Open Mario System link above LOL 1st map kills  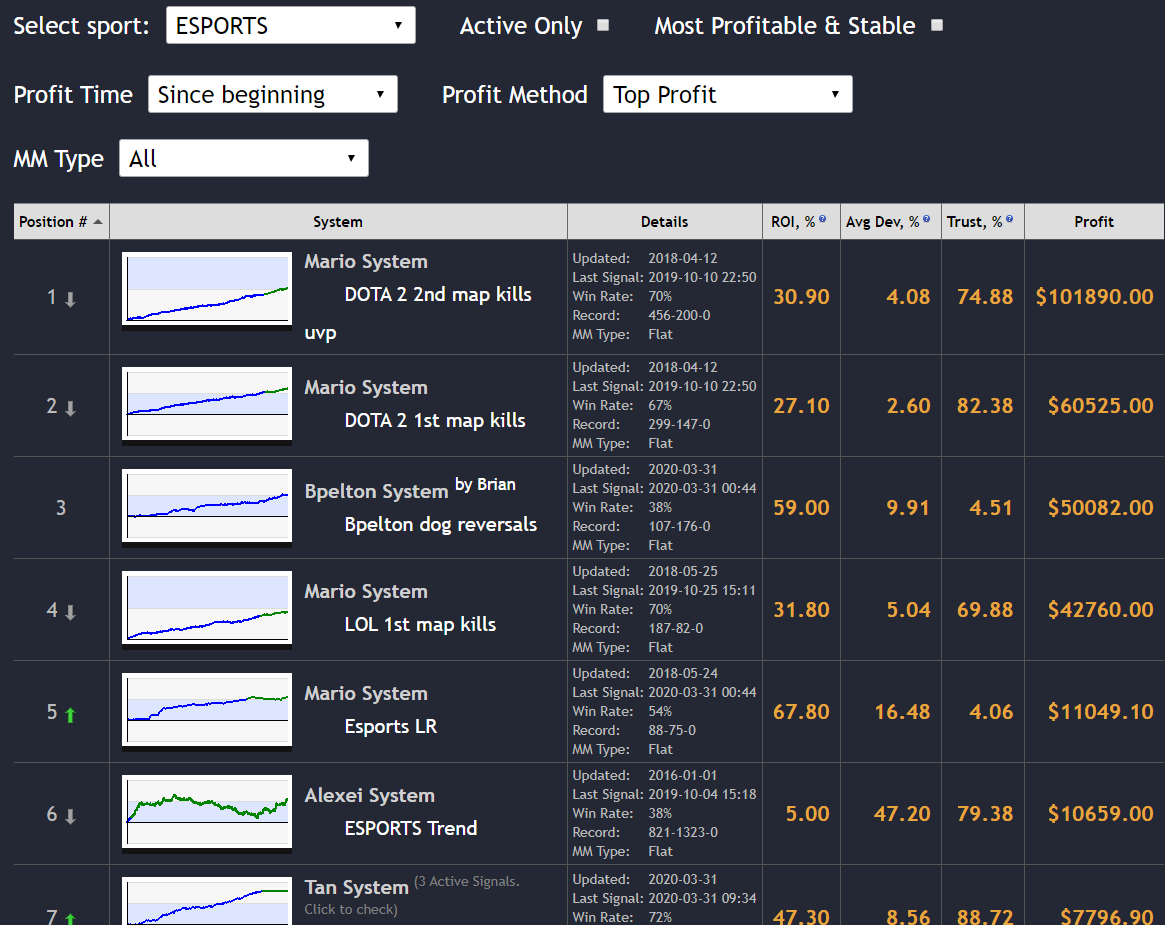click(x=366, y=591)
